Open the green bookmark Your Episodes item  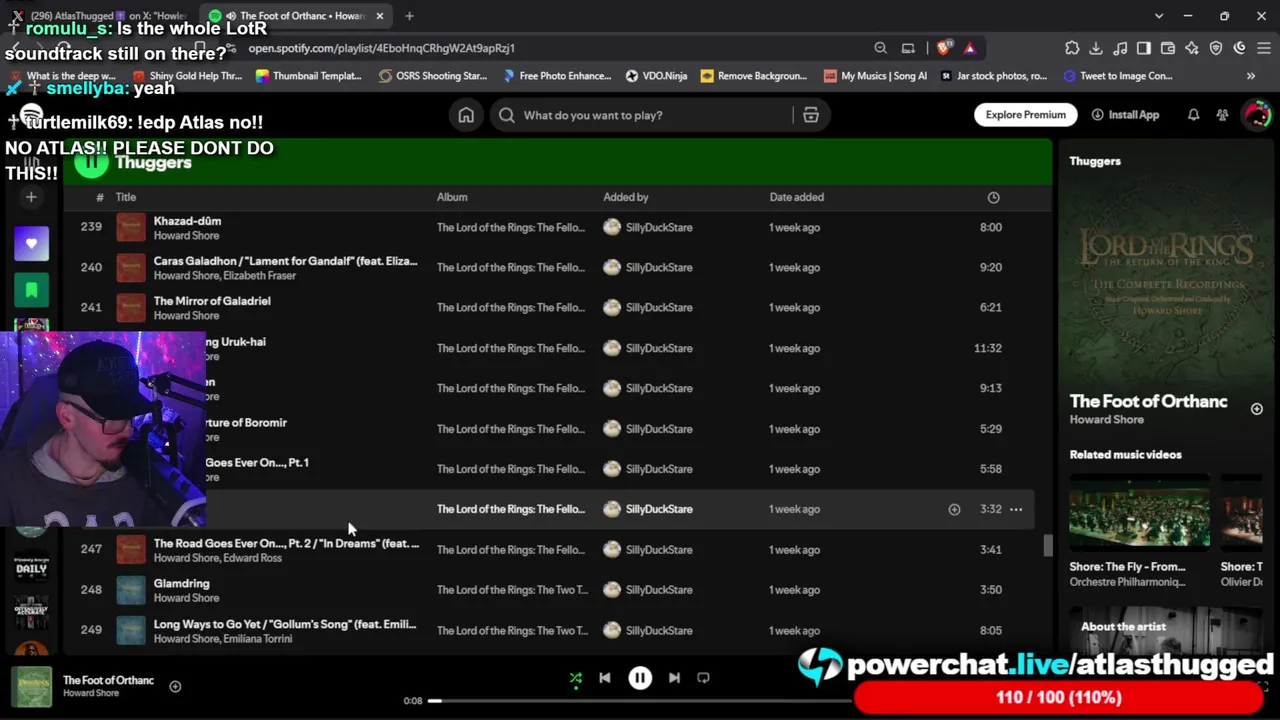tap(31, 290)
